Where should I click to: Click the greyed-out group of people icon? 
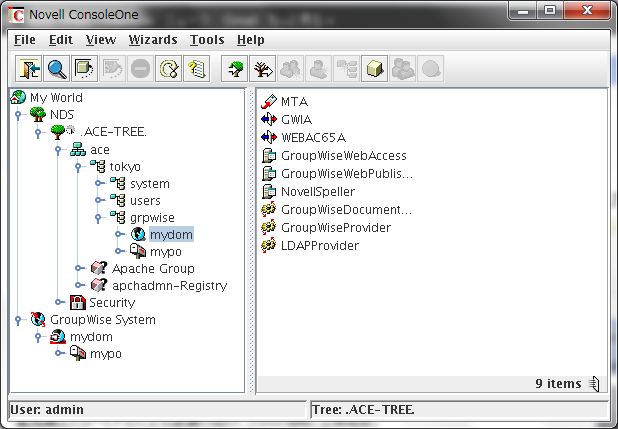tap(290, 69)
